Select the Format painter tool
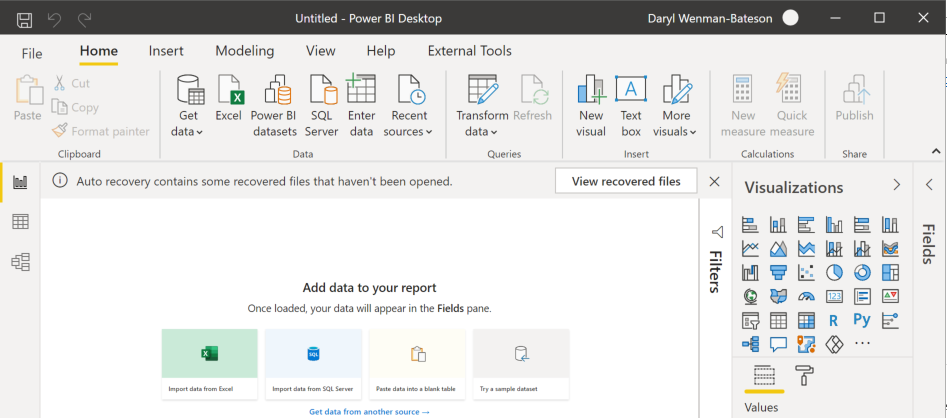The height and width of the screenshot is (418, 947). [101, 130]
